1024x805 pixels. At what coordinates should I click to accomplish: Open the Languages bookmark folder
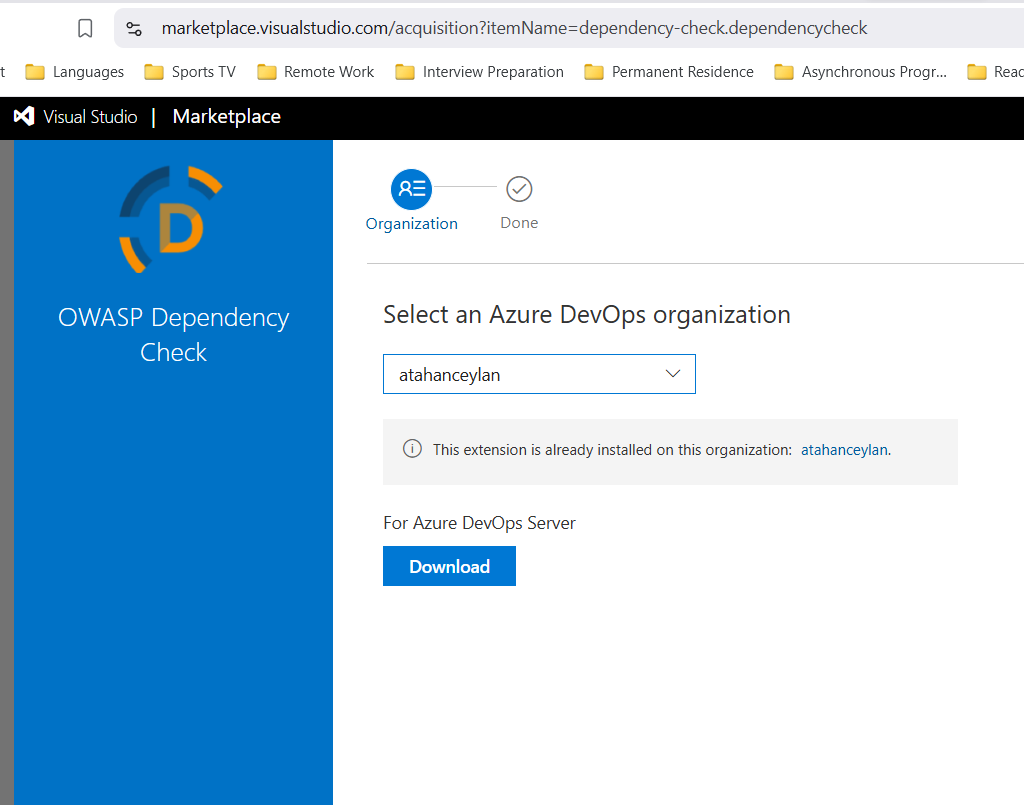point(74,72)
